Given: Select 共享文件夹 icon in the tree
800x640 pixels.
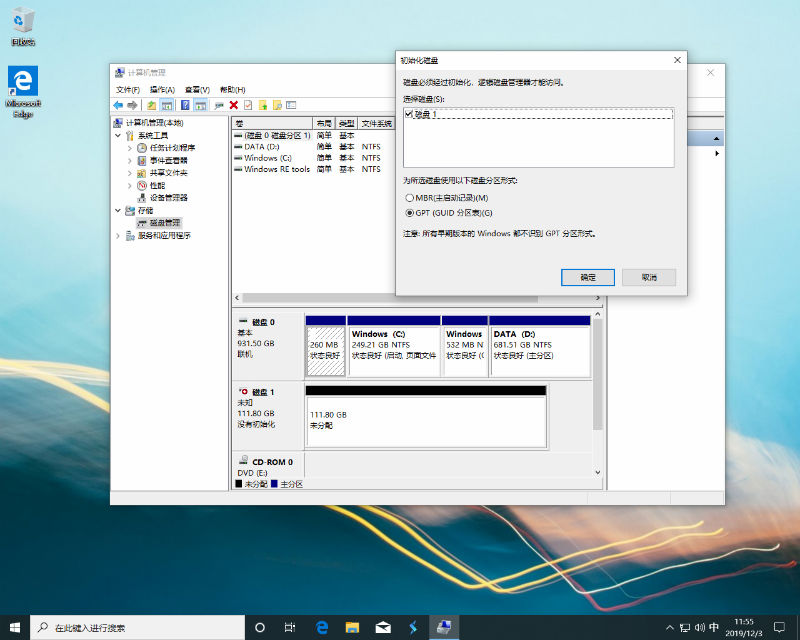Looking at the screenshot, I should coord(142,173).
